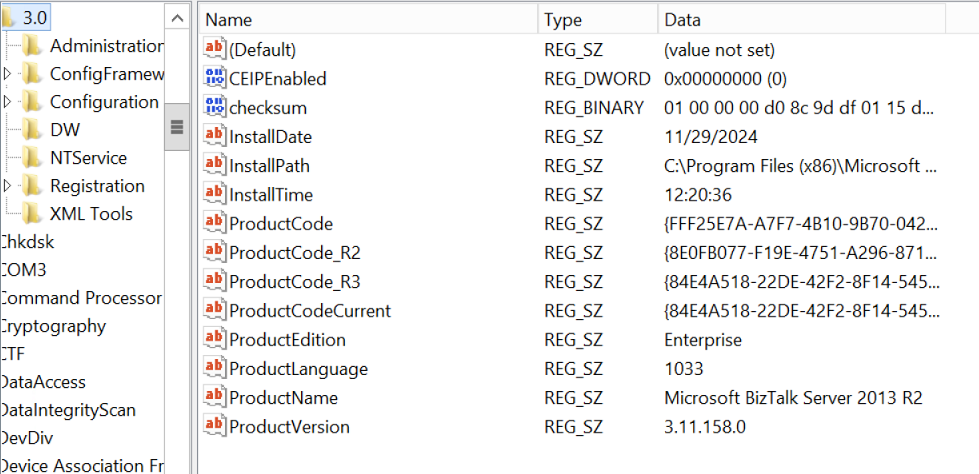The height and width of the screenshot is (474, 979).
Task: Click the ProductCode_R2 data starting {8E0FB077
Action: pyautogui.click(x=802, y=253)
